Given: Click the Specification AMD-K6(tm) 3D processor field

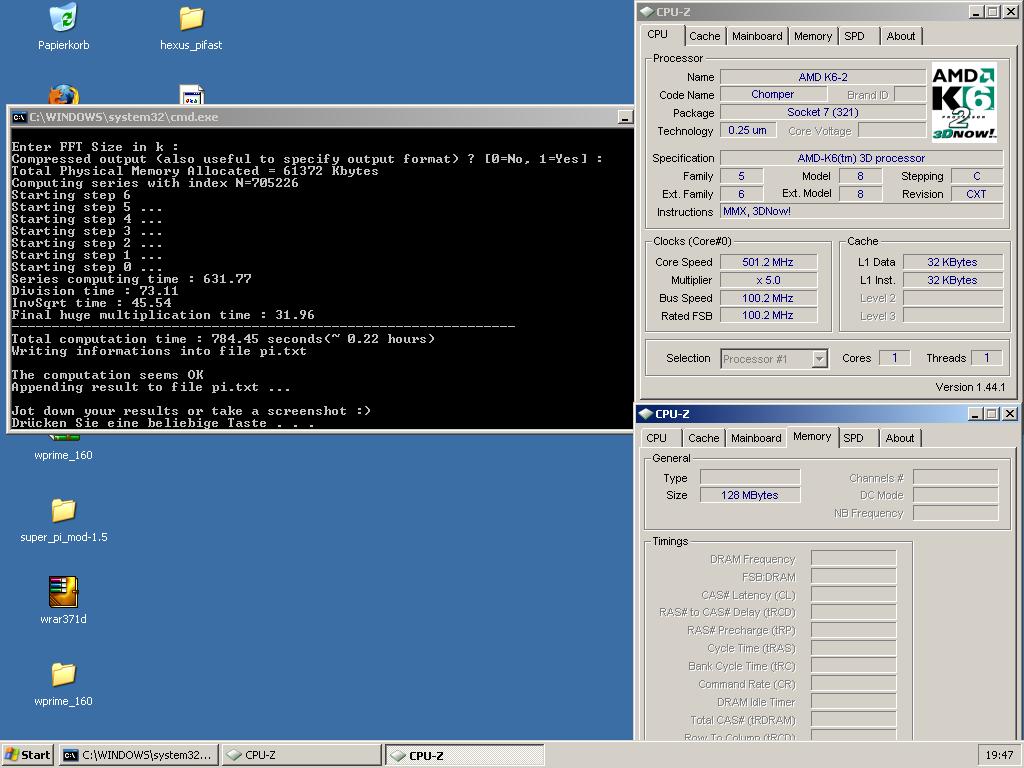Looking at the screenshot, I should coord(861,158).
